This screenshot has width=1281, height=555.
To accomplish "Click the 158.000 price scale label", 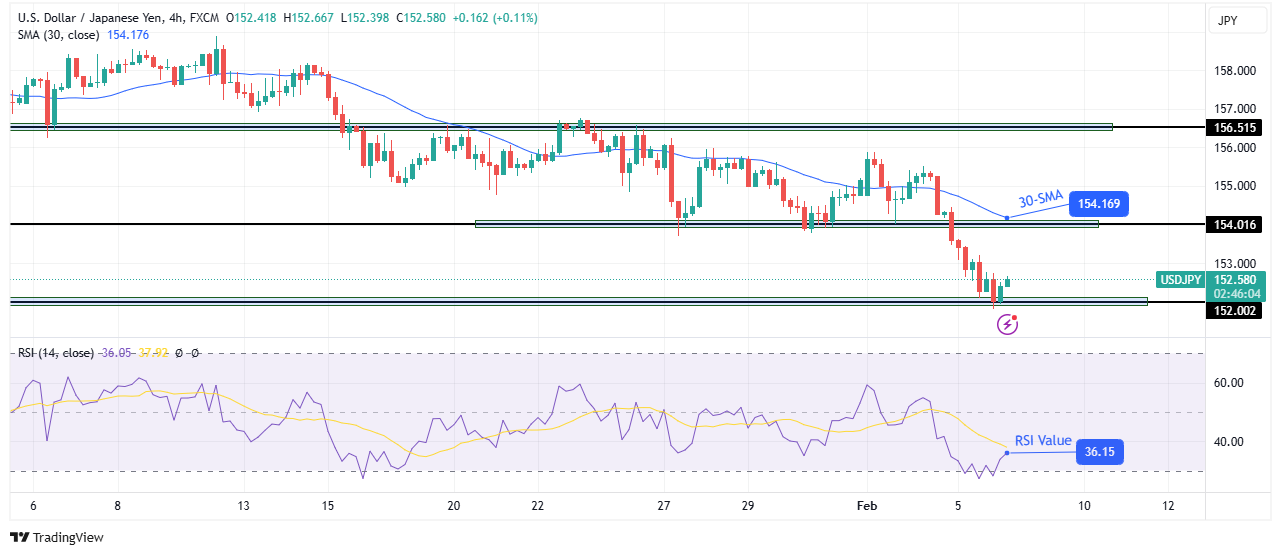I will pos(1233,71).
